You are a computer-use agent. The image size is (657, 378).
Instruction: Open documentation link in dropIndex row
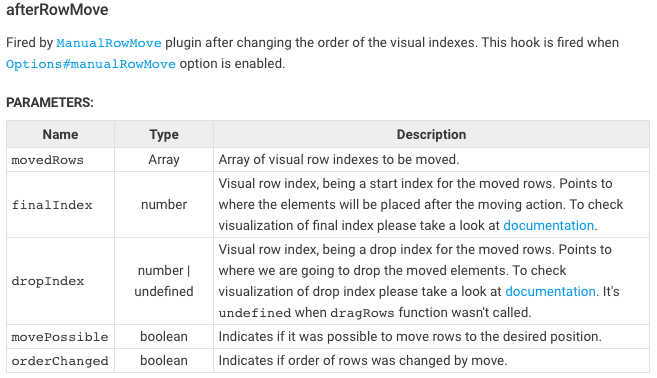tap(550, 291)
